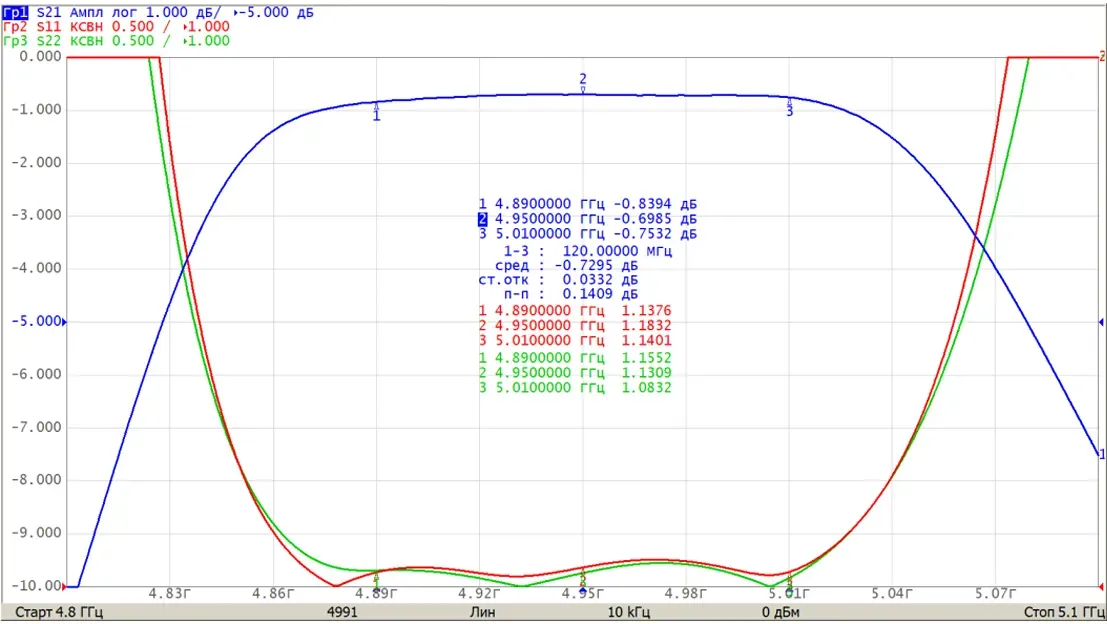Image resolution: width=1107 pixels, height=624 pixels.
Task: Select red S11 marker readout value 1.1376
Action: (x=646, y=311)
